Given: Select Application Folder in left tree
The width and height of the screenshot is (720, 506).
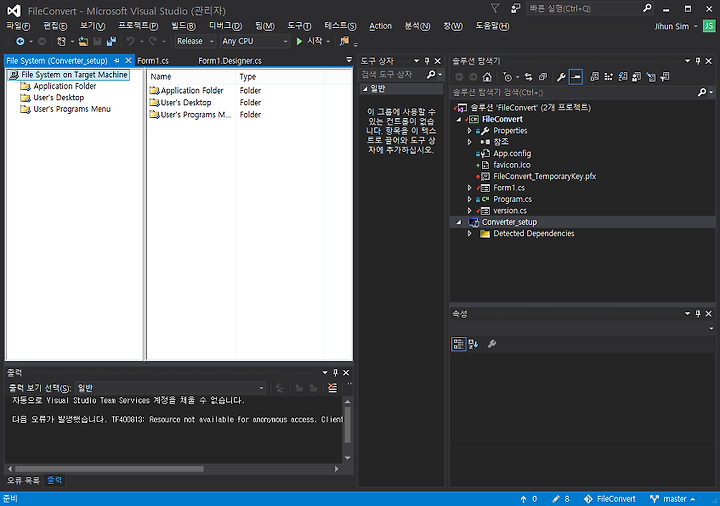Looking at the screenshot, I should click(x=65, y=86).
